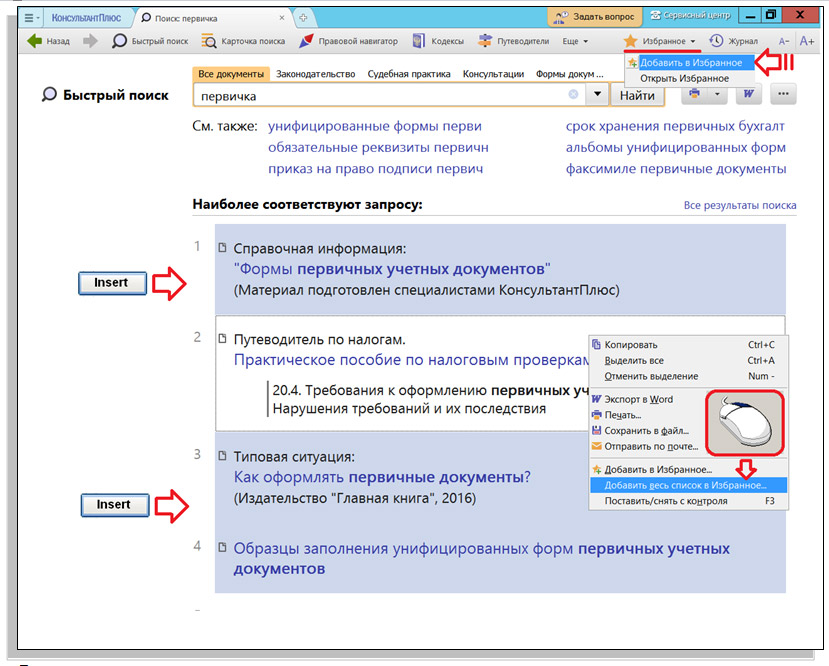Open Путеводители guides in toolbar
Screen dimensions: 829x666
coord(514,41)
